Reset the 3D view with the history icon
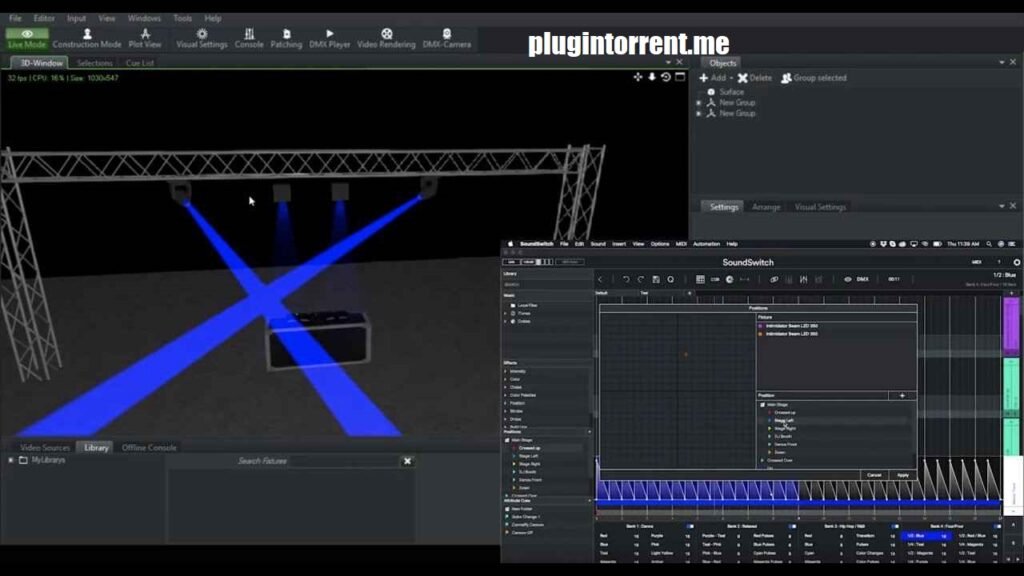 [665, 77]
